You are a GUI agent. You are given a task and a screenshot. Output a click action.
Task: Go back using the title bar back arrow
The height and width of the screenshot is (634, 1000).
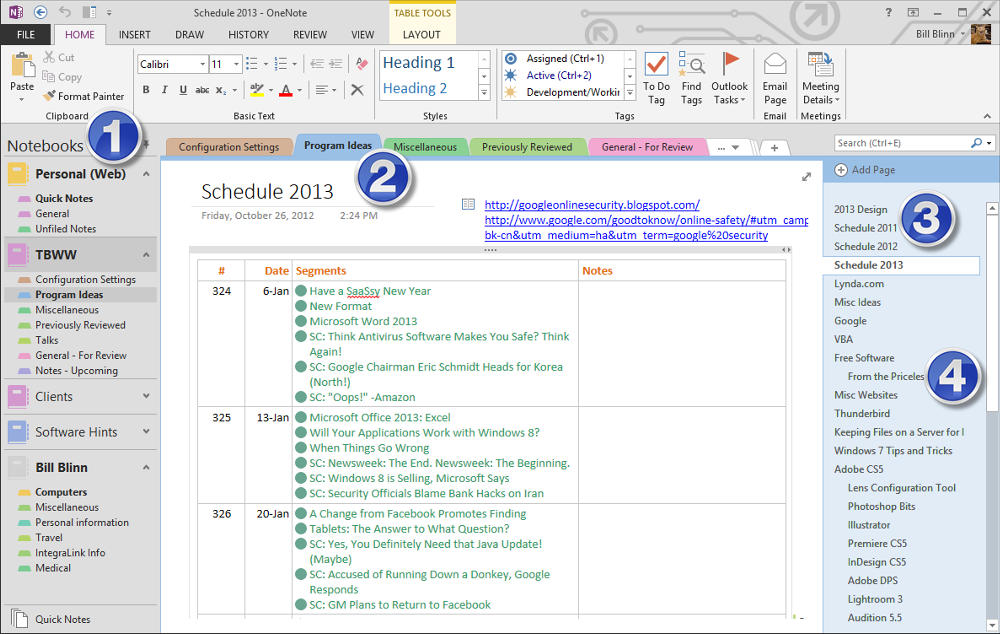coord(40,12)
